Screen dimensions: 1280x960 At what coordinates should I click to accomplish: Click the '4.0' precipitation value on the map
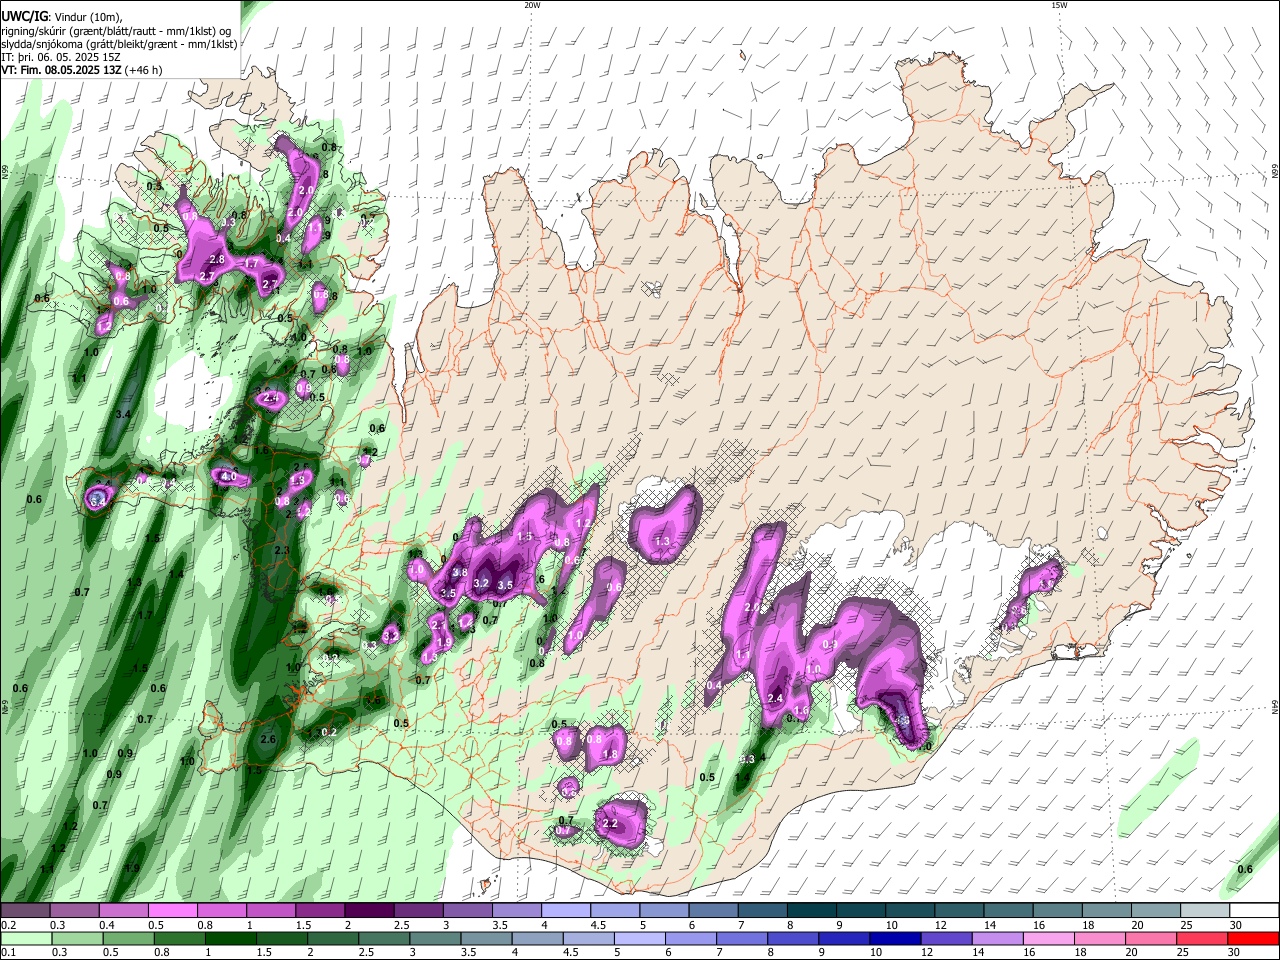coord(228,477)
